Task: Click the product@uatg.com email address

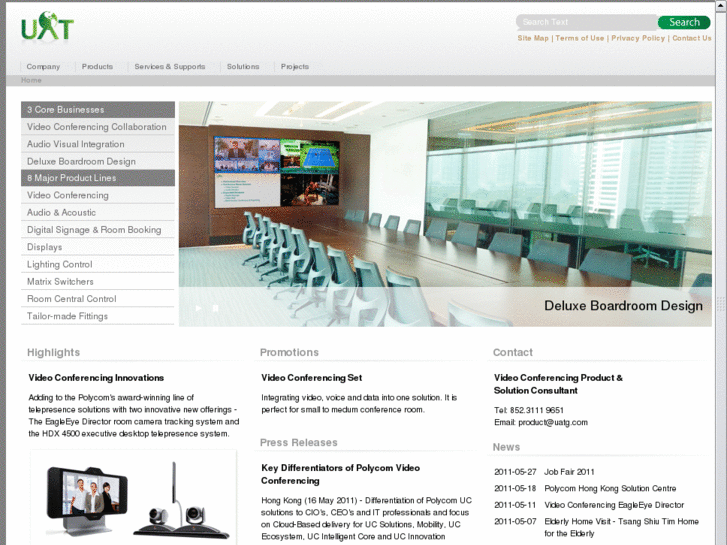Action: (553, 422)
